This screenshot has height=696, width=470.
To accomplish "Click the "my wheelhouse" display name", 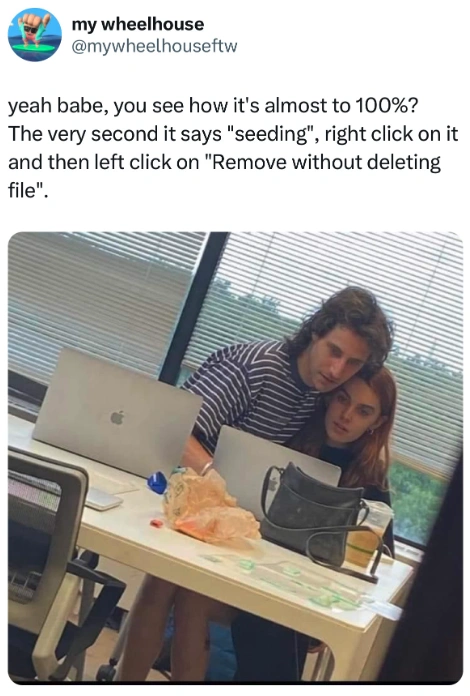I will pos(138,24).
